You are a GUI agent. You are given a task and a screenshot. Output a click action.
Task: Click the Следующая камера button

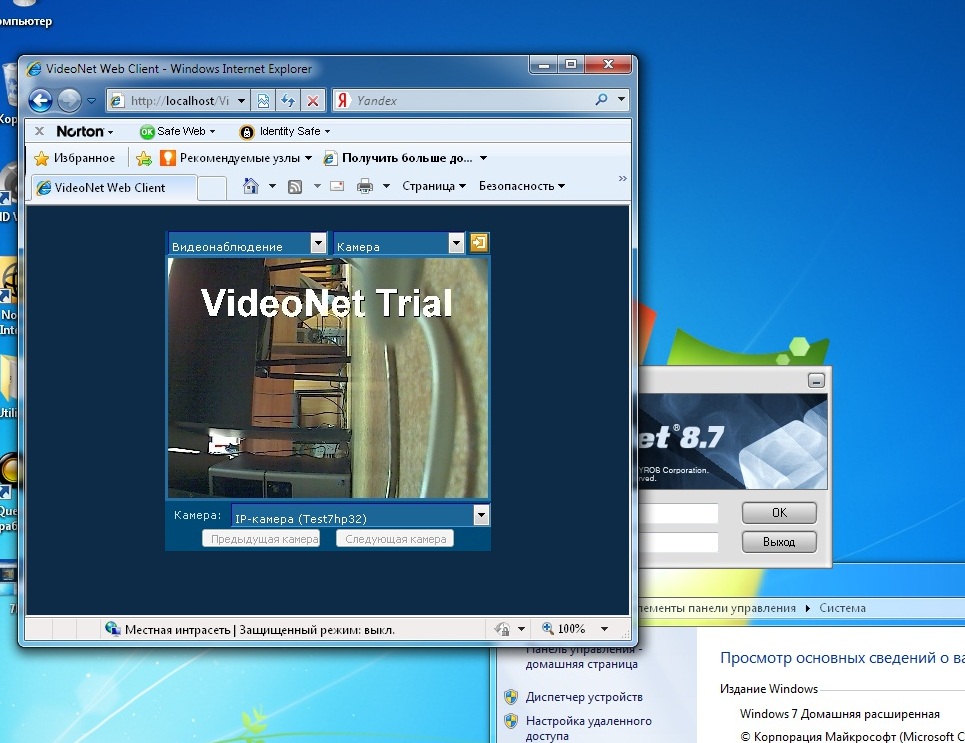tap(395, 539)
